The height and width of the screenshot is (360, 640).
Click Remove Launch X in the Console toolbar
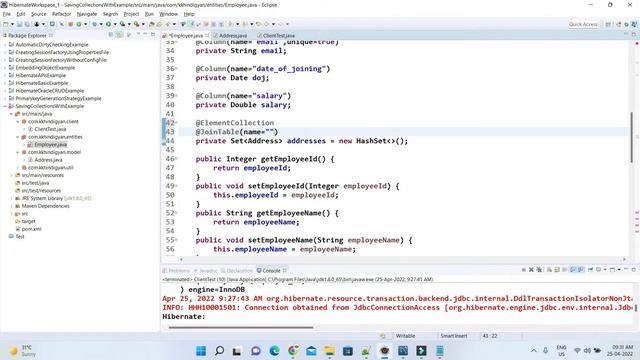point(531,270)
